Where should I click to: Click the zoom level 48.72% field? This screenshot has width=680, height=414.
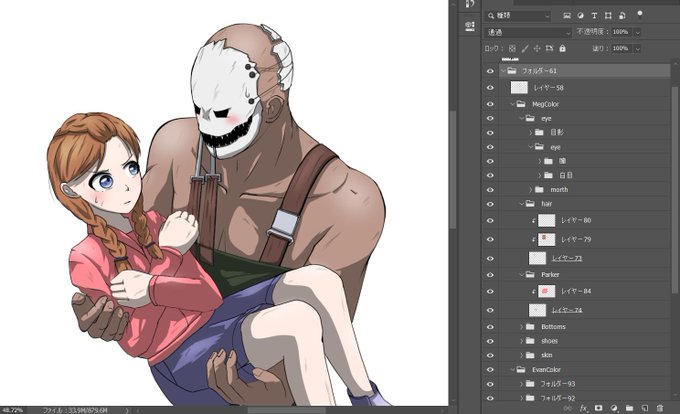13,410
